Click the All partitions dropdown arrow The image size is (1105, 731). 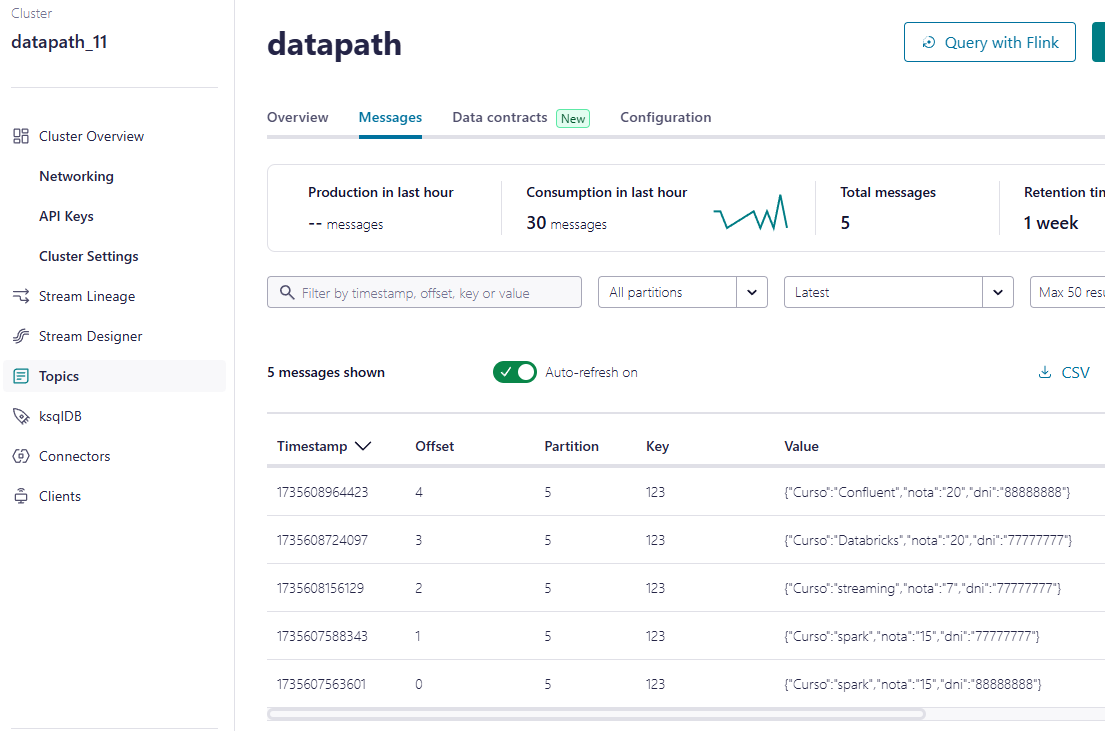pos(752,292)
